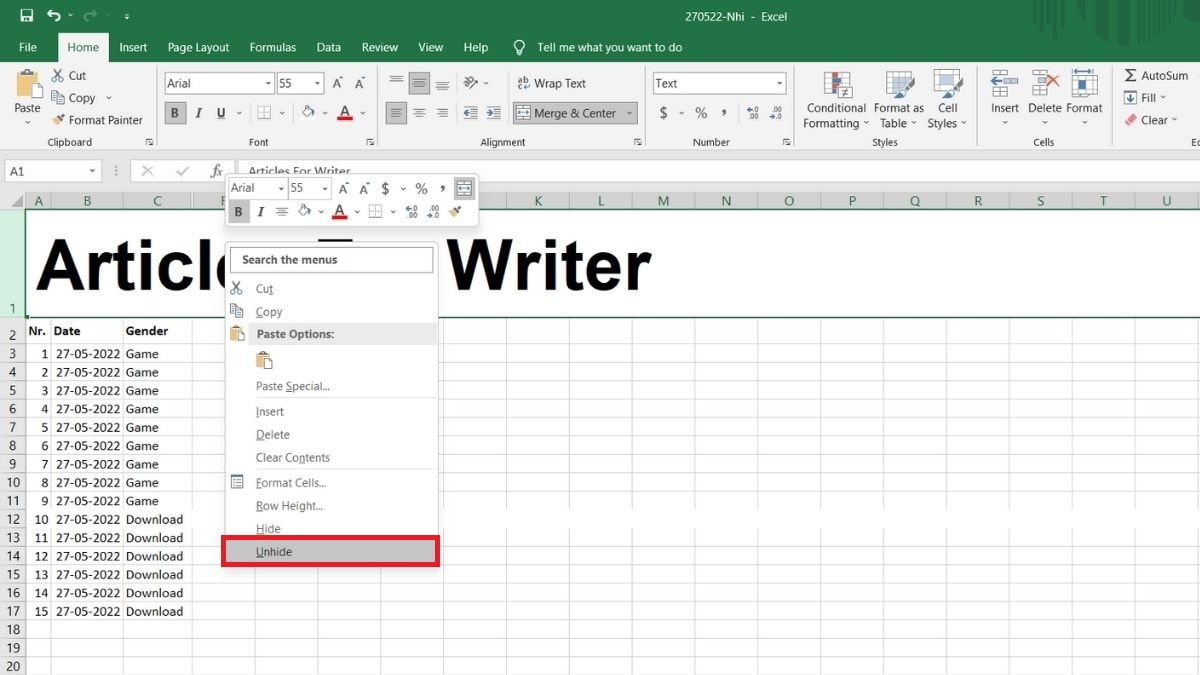
Task: Click the Name Box showing A1
Action: (x=45, y=171)
